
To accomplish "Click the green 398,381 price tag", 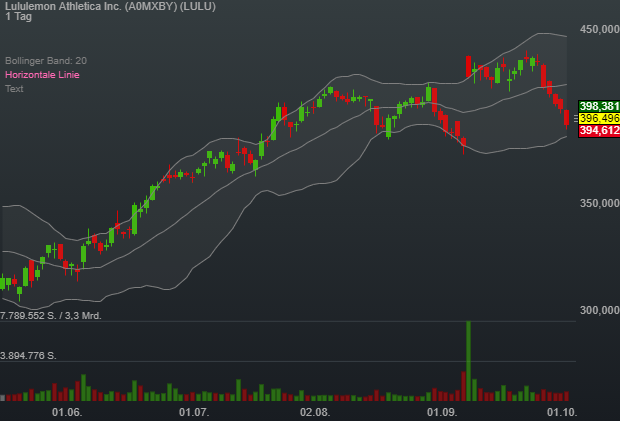I will [x=599, y=106].
